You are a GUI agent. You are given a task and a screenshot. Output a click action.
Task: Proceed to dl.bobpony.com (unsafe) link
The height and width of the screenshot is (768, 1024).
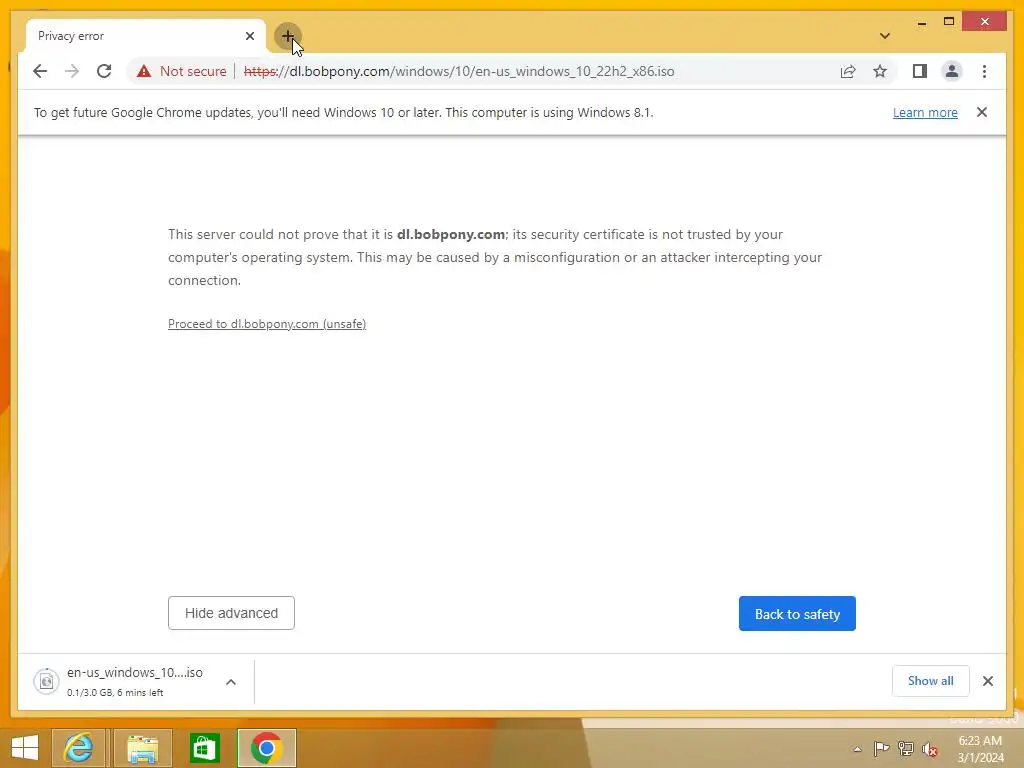click(267, 324)
